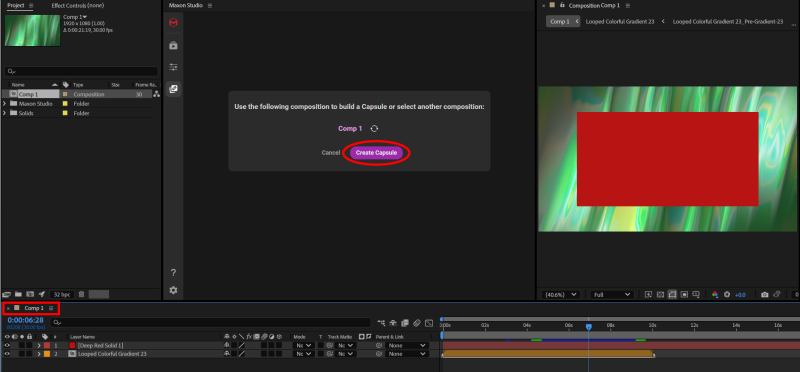Toggle motion blur switch in timeline header
The width and height of the screenshot is (800, 372).
tap(417, 323)
